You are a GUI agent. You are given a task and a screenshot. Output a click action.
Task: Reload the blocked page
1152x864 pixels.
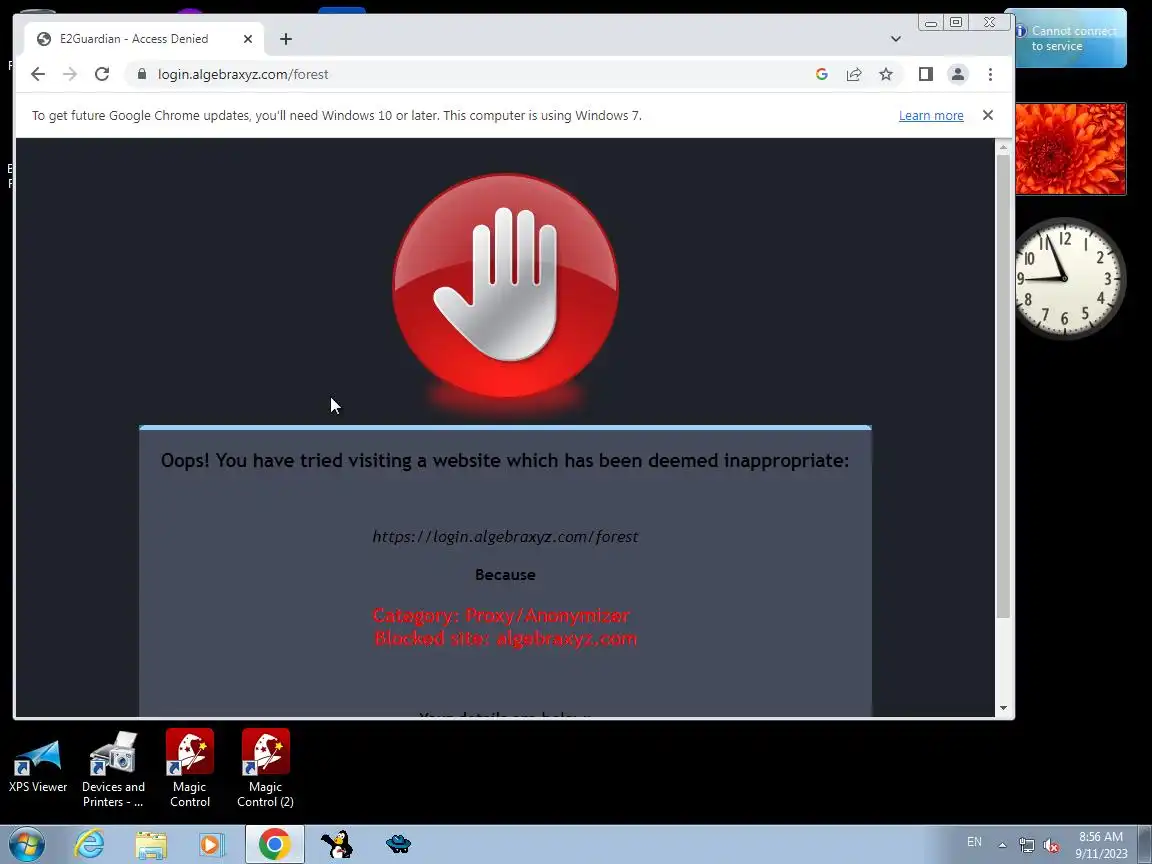pos(102,74)
